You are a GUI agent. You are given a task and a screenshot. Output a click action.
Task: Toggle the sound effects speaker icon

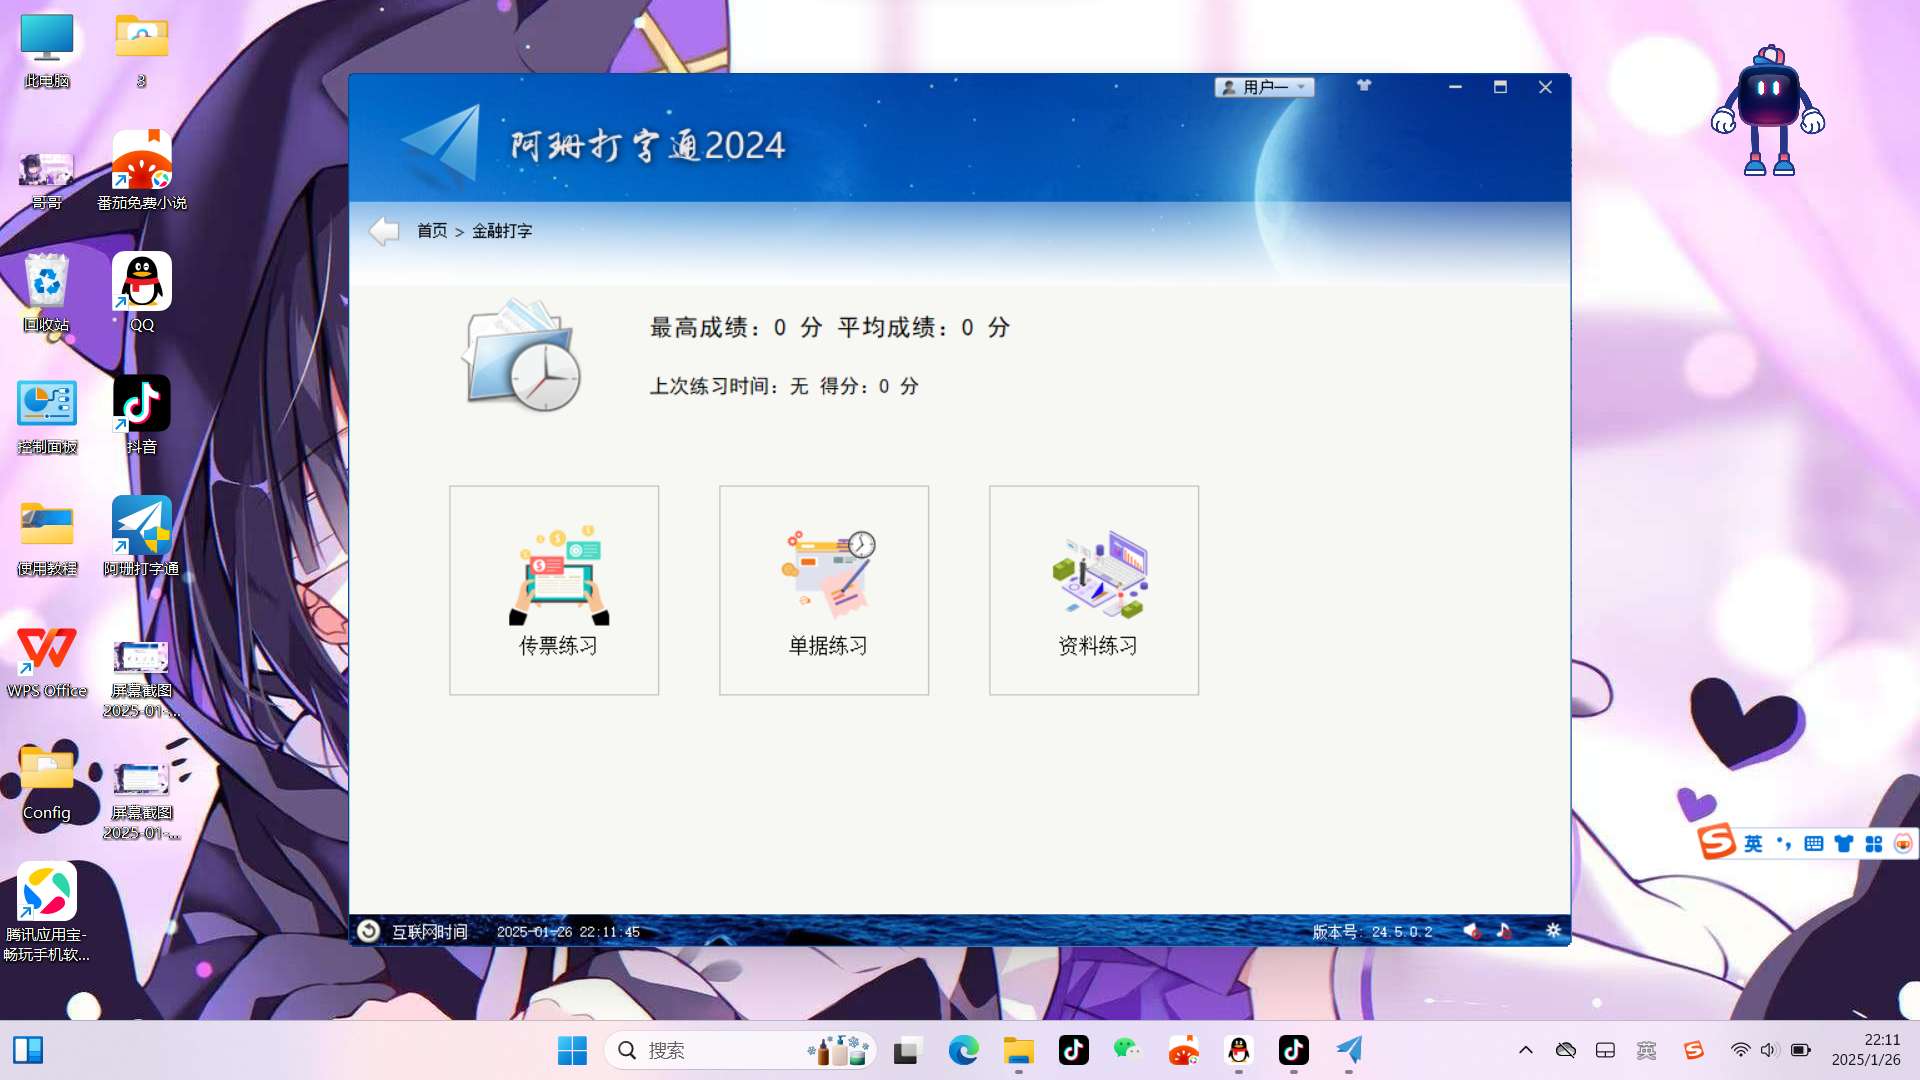click(x=1471, y=931)
